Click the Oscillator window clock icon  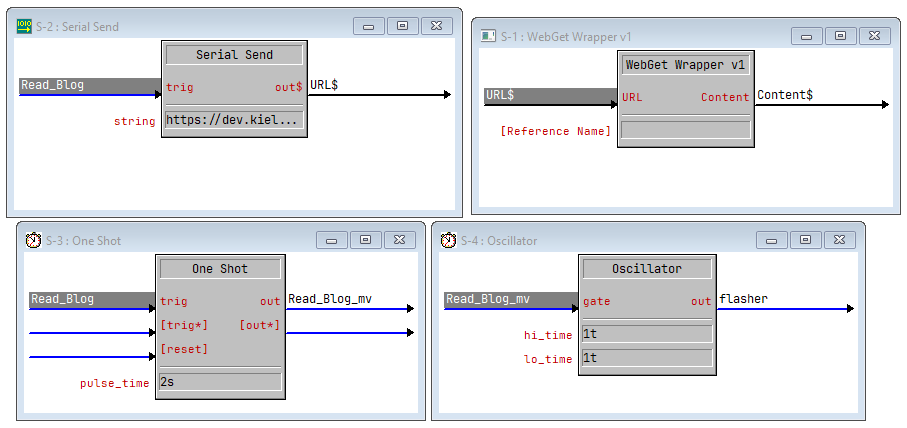(447, 240)
